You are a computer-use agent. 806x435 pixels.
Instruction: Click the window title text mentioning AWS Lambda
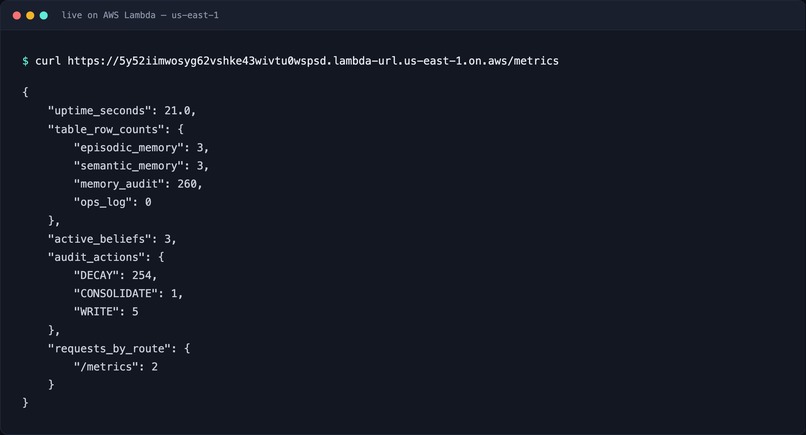pyautogui.click(x=140, y=15)
